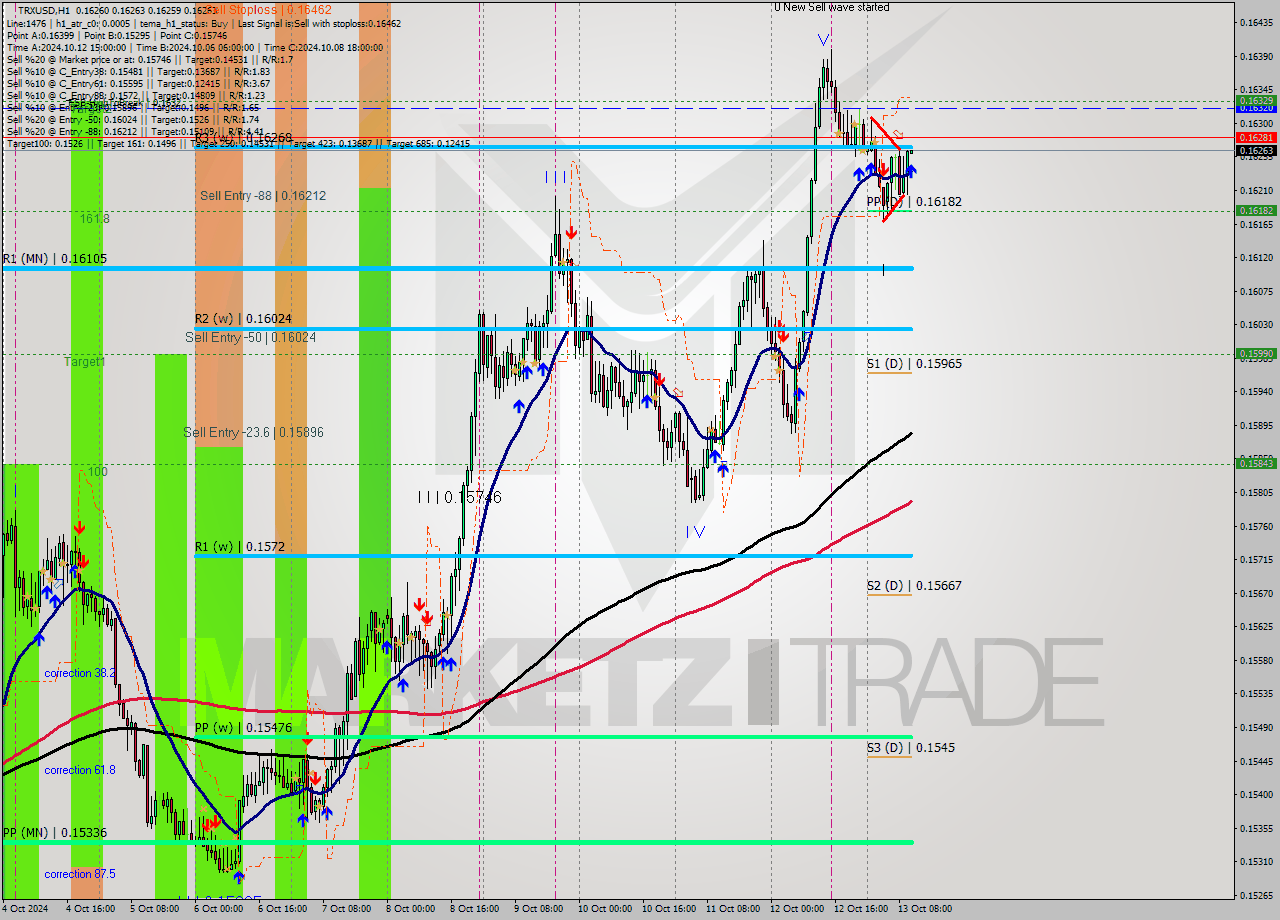This screenshot has height=920, width=1280.
Task: Click the U New Sell wave started text
Action: click(x=831, y=7)
